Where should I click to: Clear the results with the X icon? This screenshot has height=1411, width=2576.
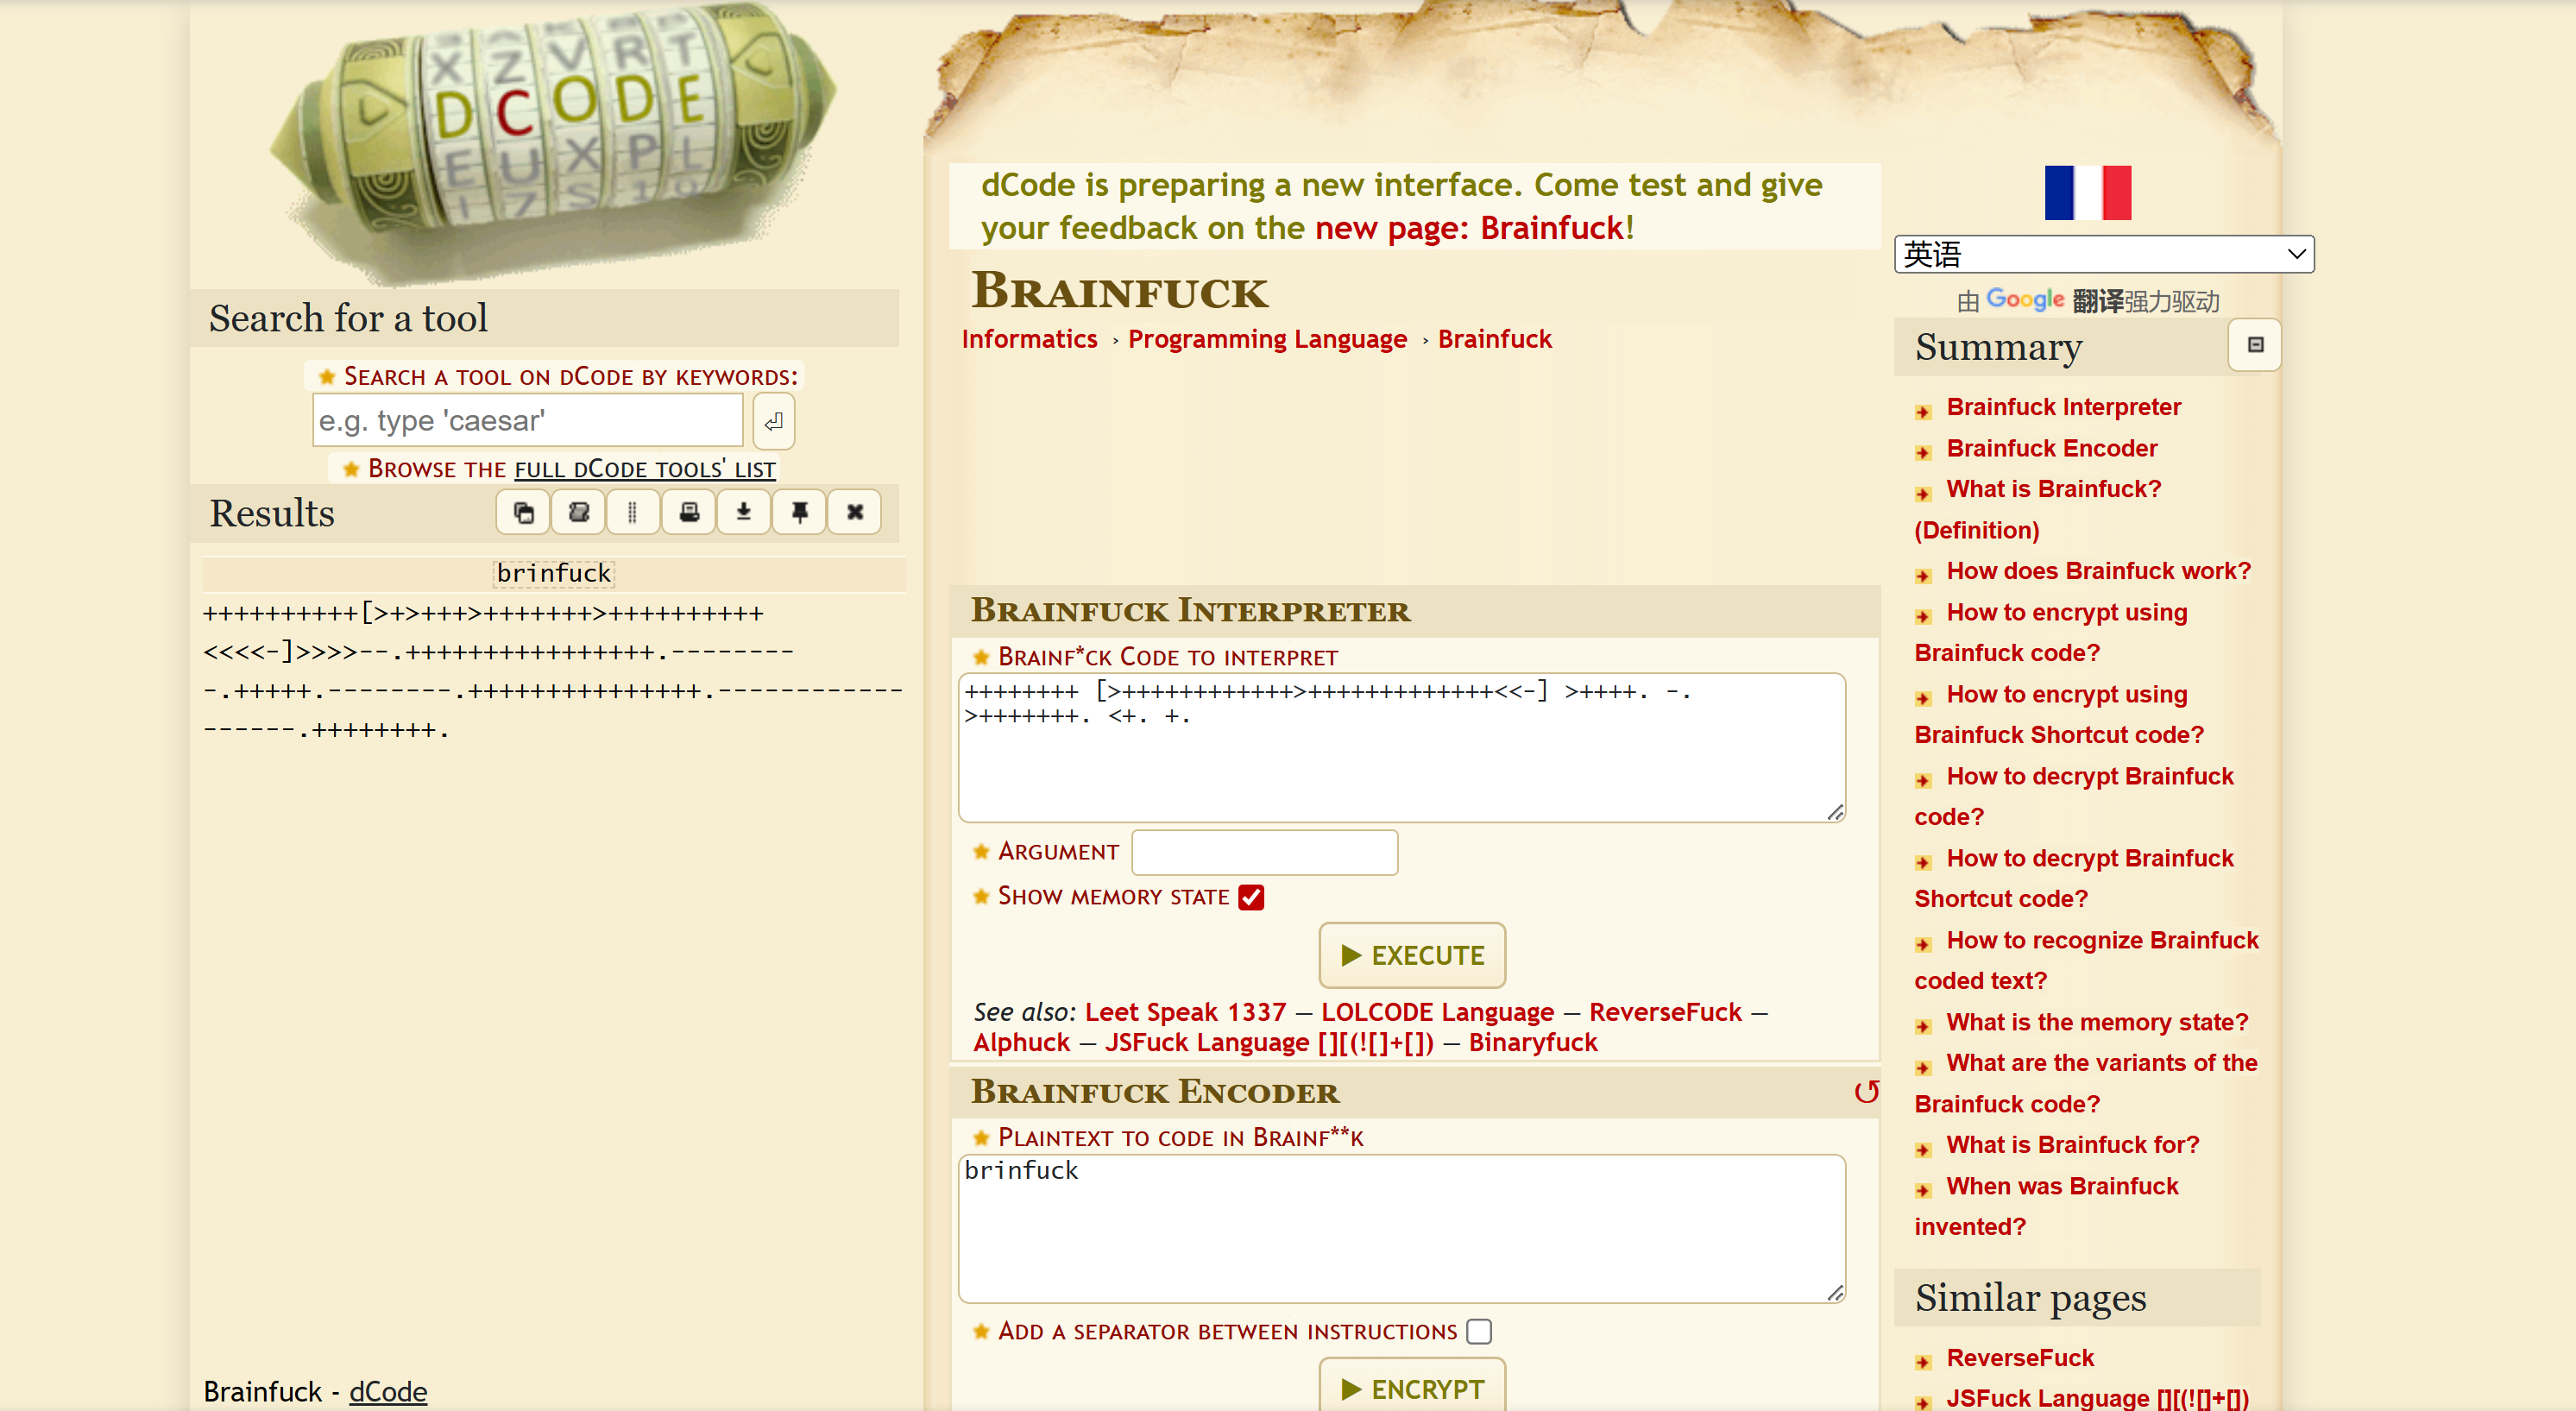click(x=855, y=513)
